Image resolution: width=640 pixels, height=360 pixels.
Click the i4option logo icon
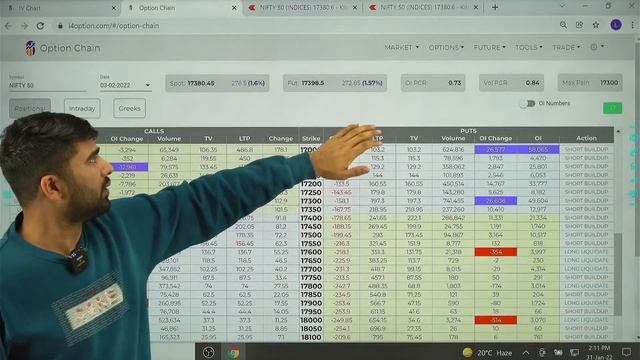click(30, 48)
